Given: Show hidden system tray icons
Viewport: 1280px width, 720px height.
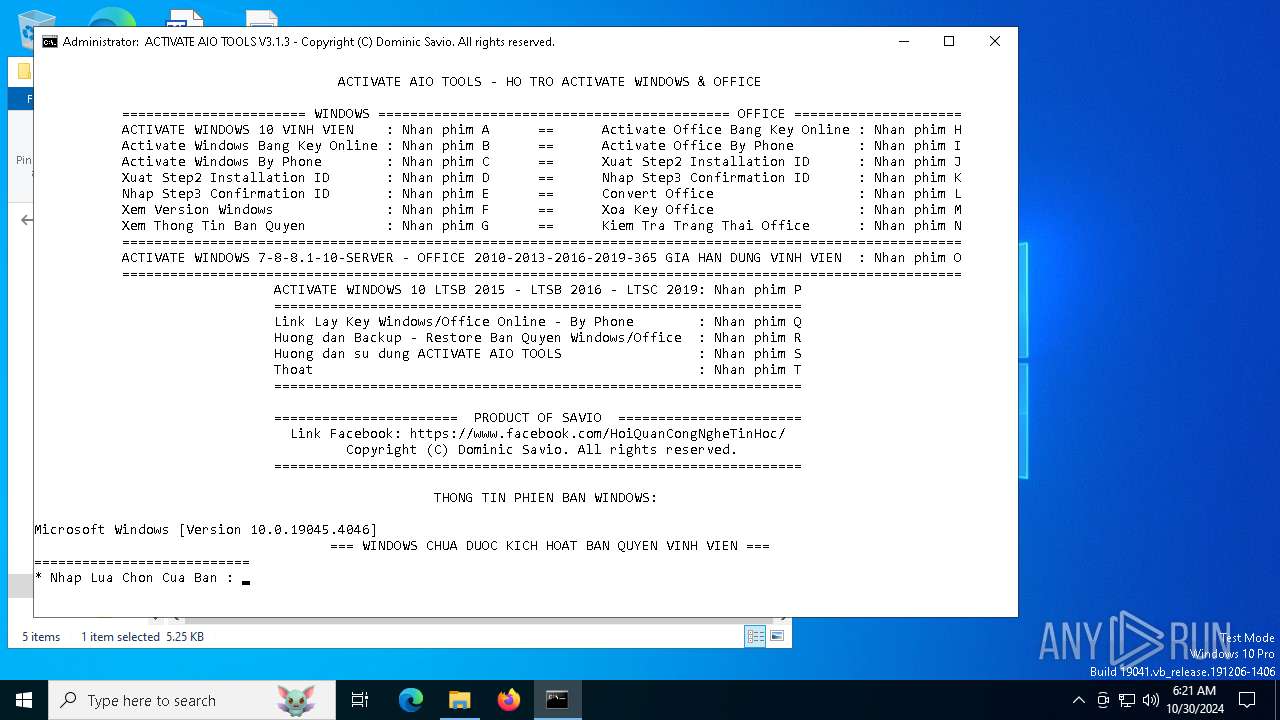Looking at the screenshot, I should coord(1078,700).
